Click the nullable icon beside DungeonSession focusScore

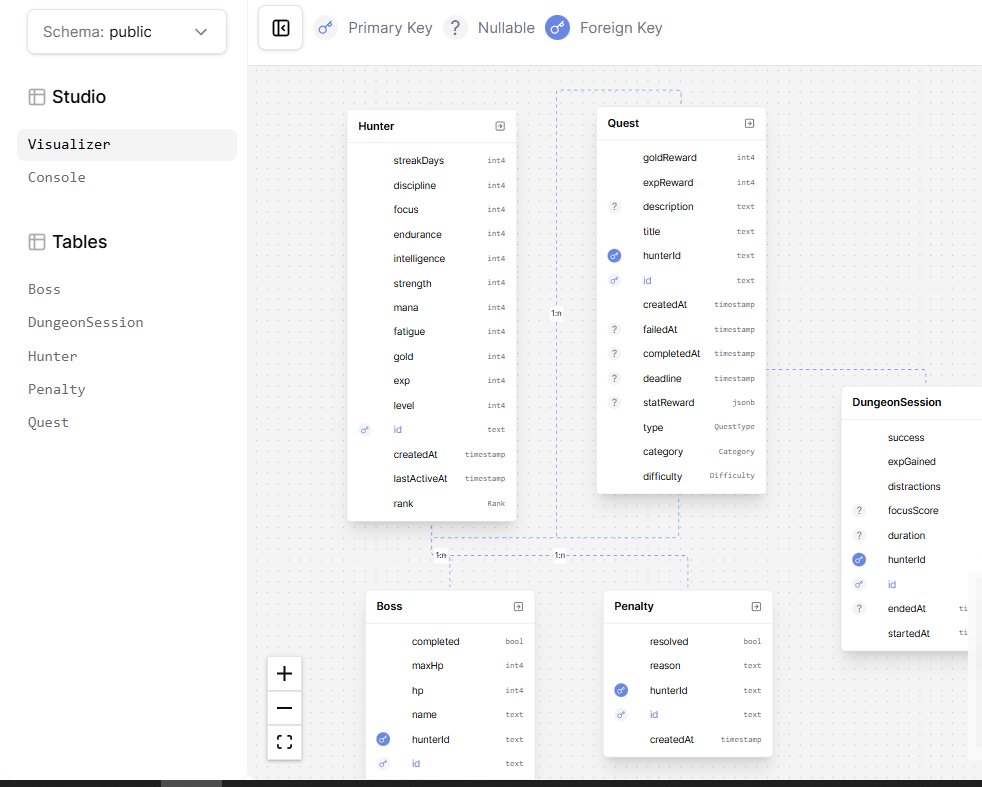859,511
